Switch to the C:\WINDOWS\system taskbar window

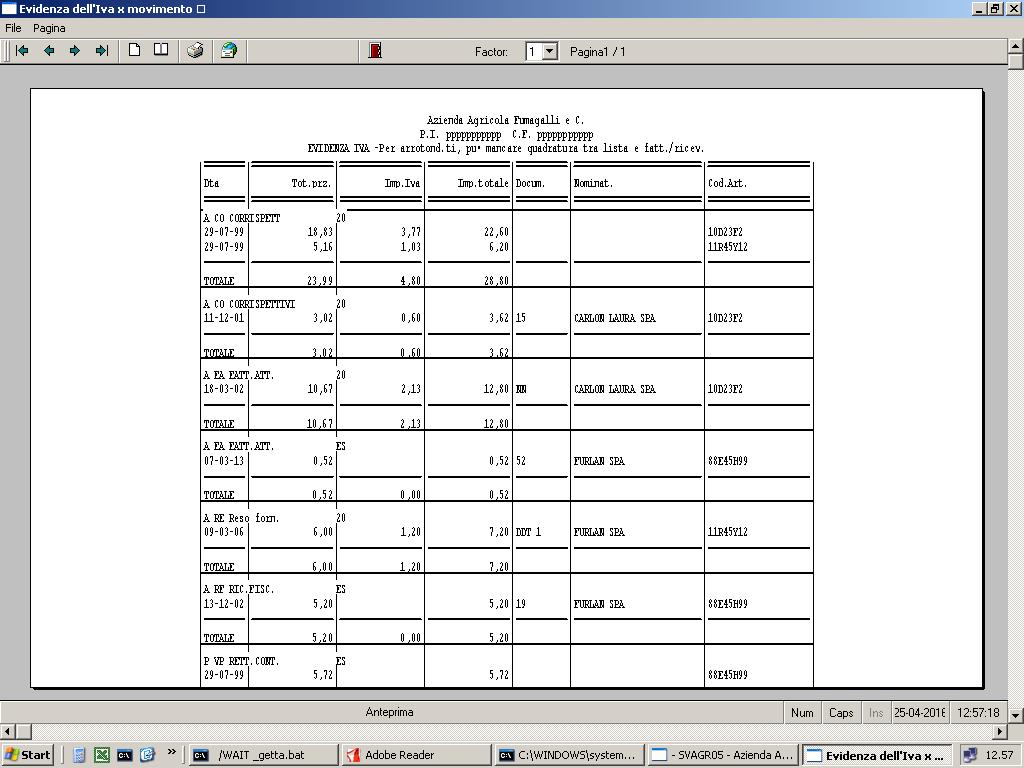(569, 755)
